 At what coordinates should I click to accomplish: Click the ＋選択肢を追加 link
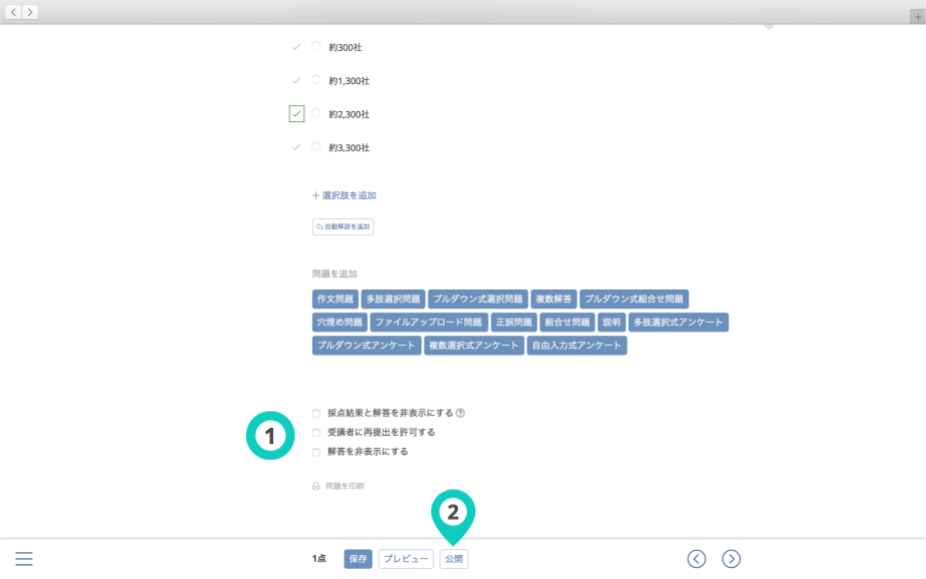click(344, 196)
